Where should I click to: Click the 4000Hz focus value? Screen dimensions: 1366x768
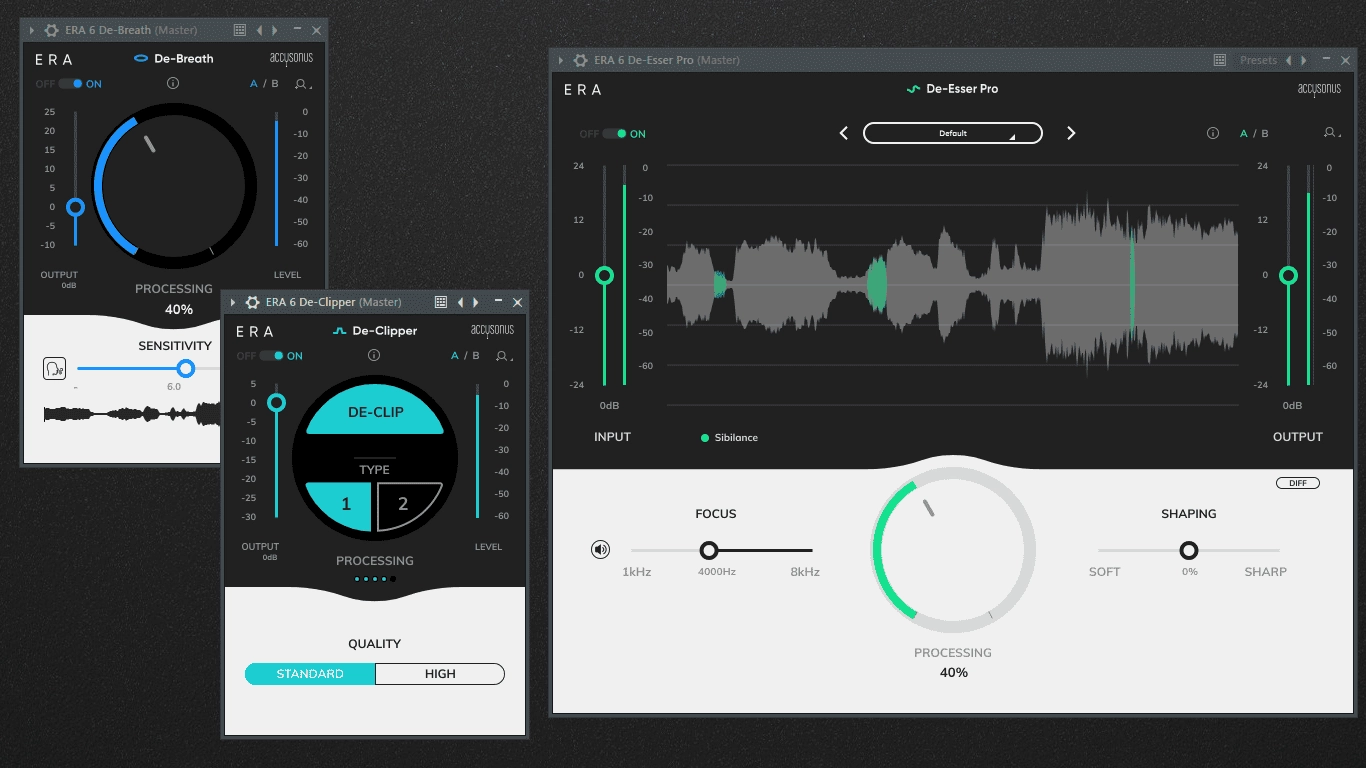717,572
